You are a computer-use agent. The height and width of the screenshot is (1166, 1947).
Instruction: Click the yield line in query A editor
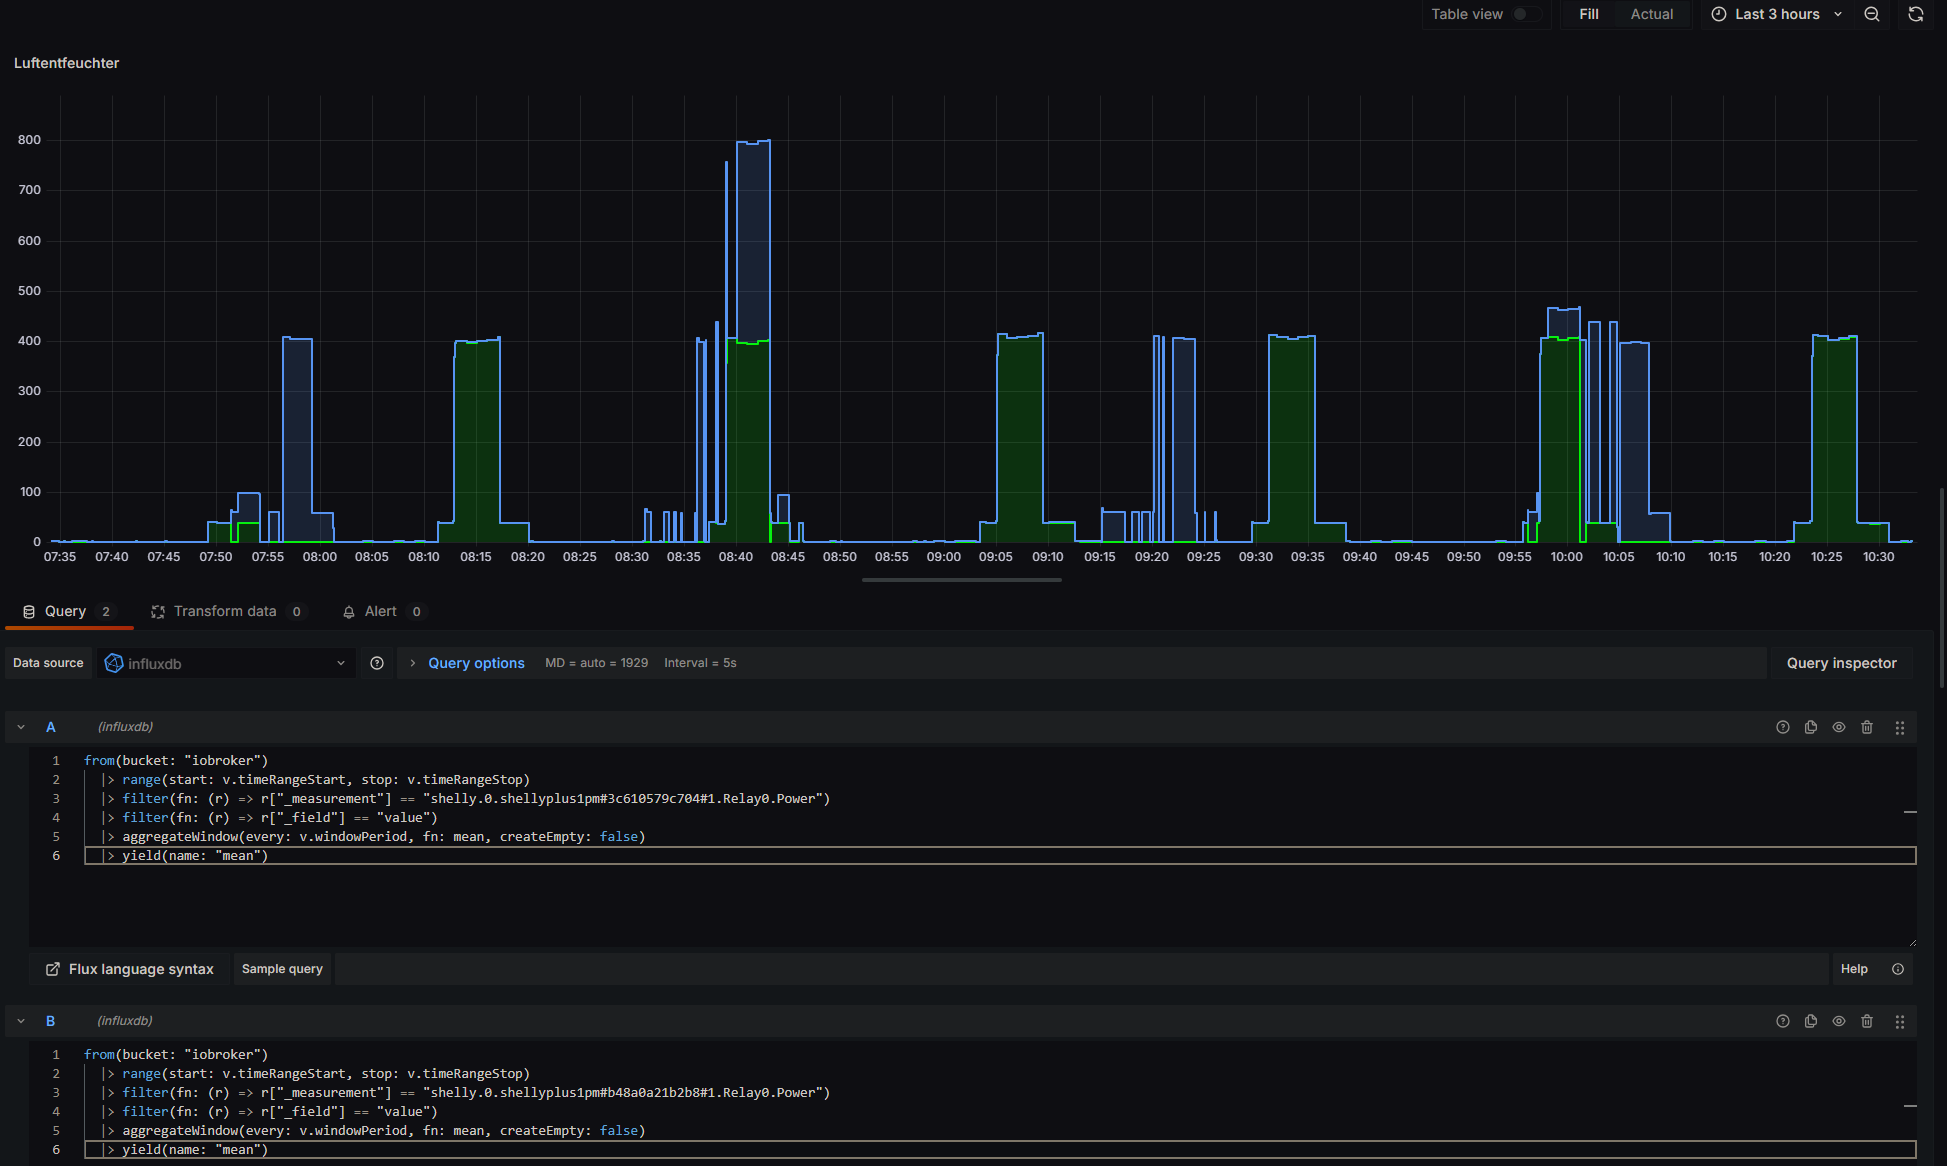click(1000, 856)
